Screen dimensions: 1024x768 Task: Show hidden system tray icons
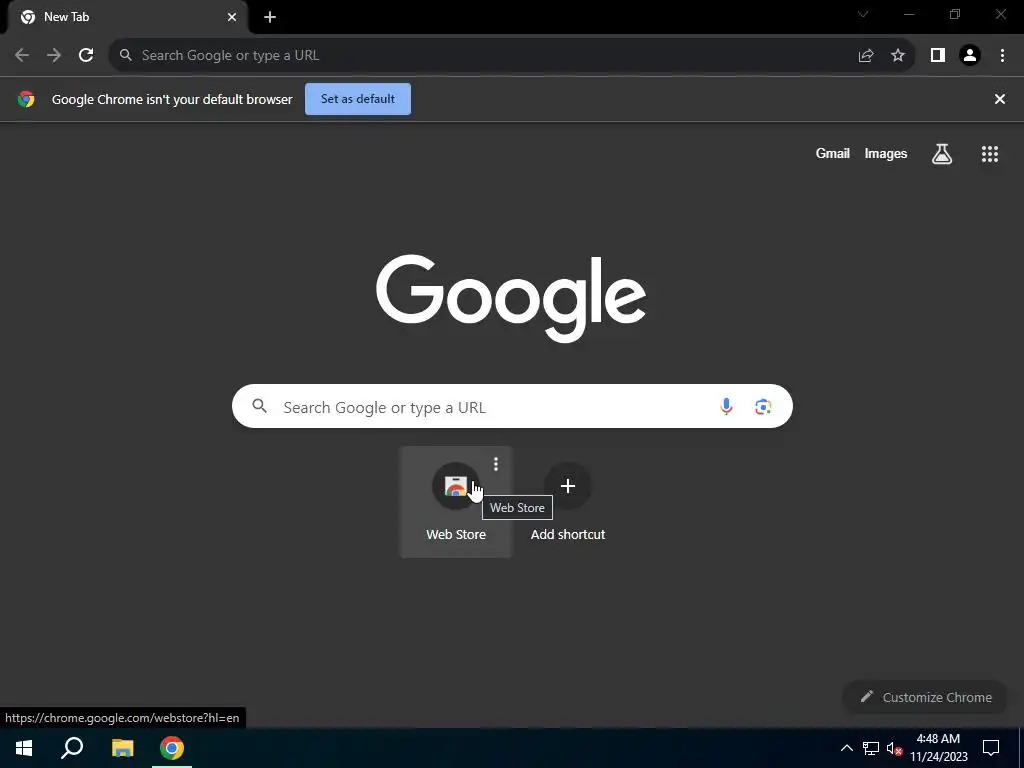[x=846, y=748]
